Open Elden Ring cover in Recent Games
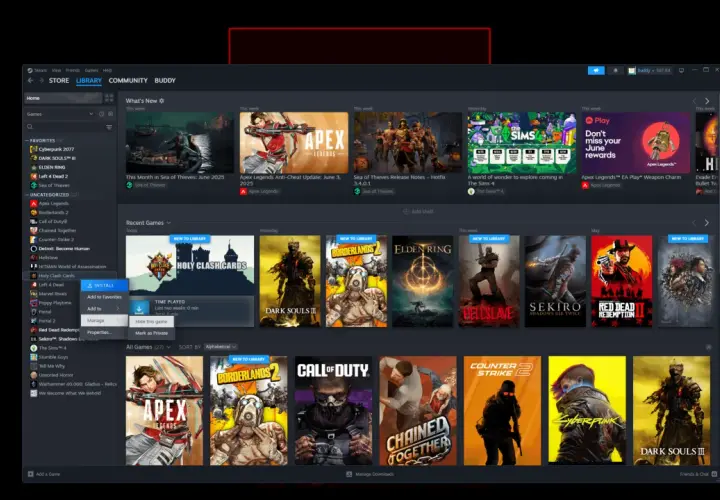Image resolution: width=720 pixels, height=500 pixels. click(422, 281)
